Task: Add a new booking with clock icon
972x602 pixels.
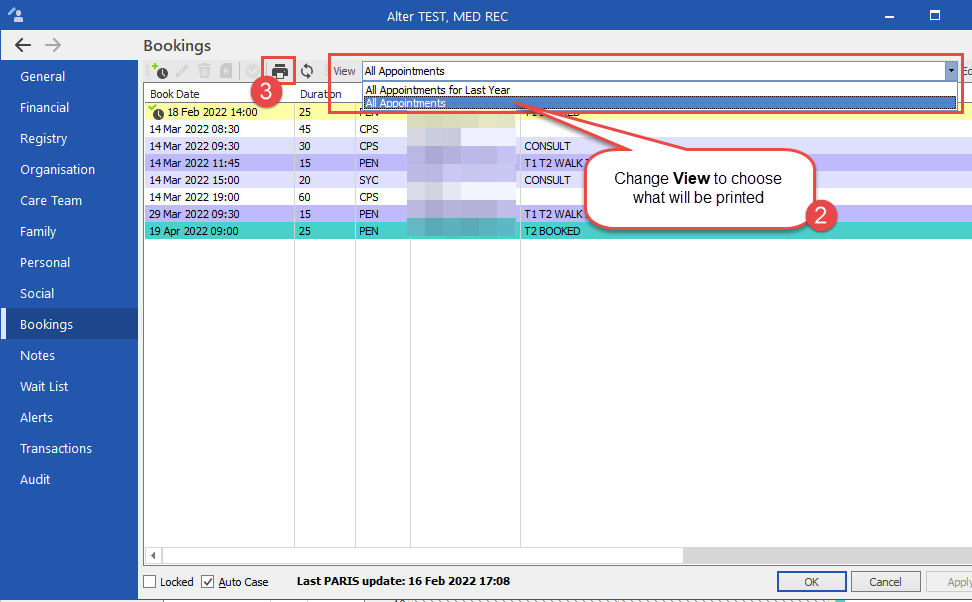Action: [x=159, y=71]
